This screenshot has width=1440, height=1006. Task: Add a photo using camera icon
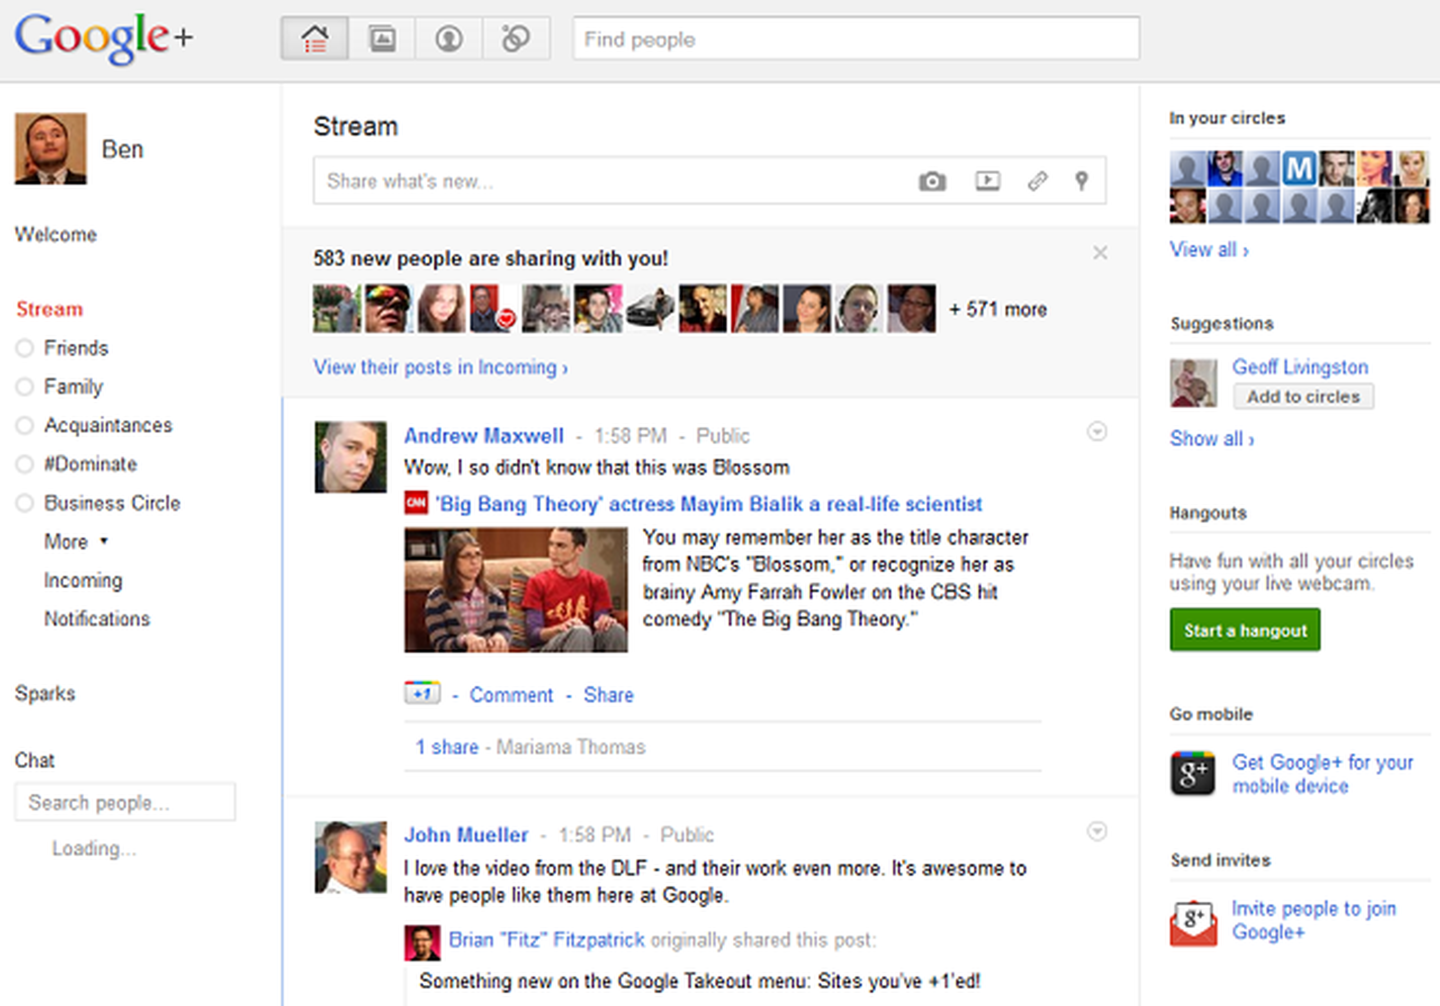click(x=932, y=181)
